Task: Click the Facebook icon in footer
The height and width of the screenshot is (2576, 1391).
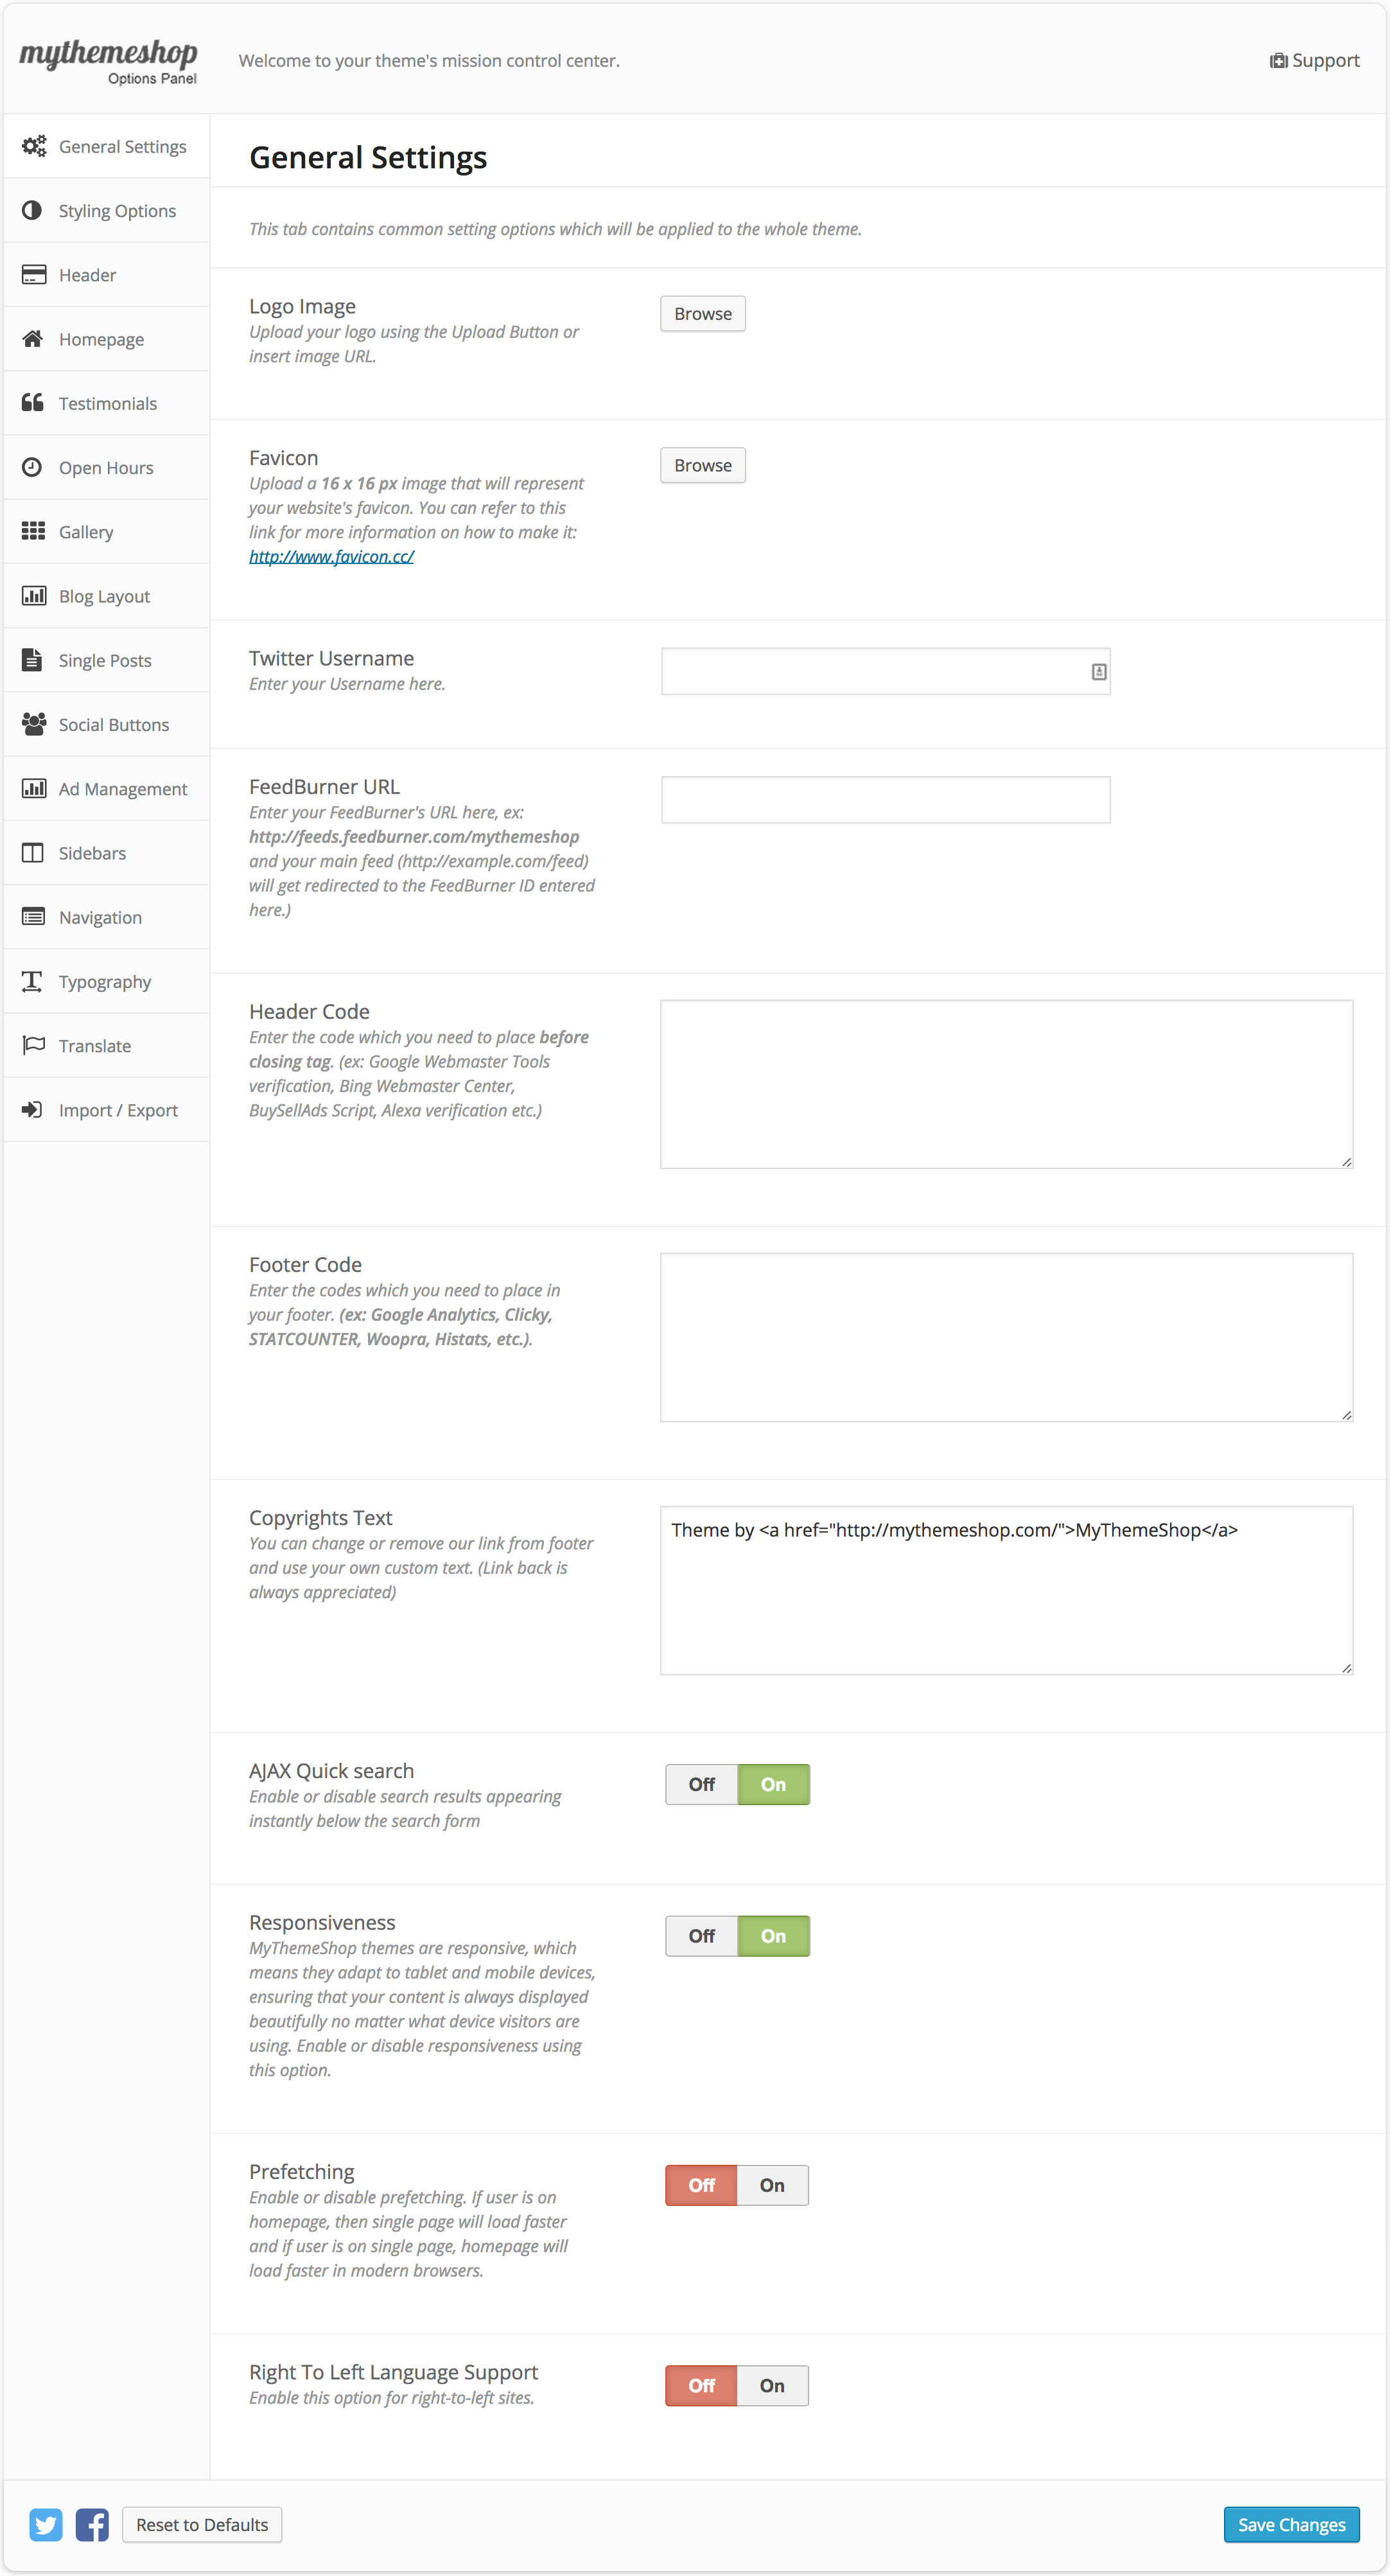Action: pyautogui.click(x=92, y=2524)
